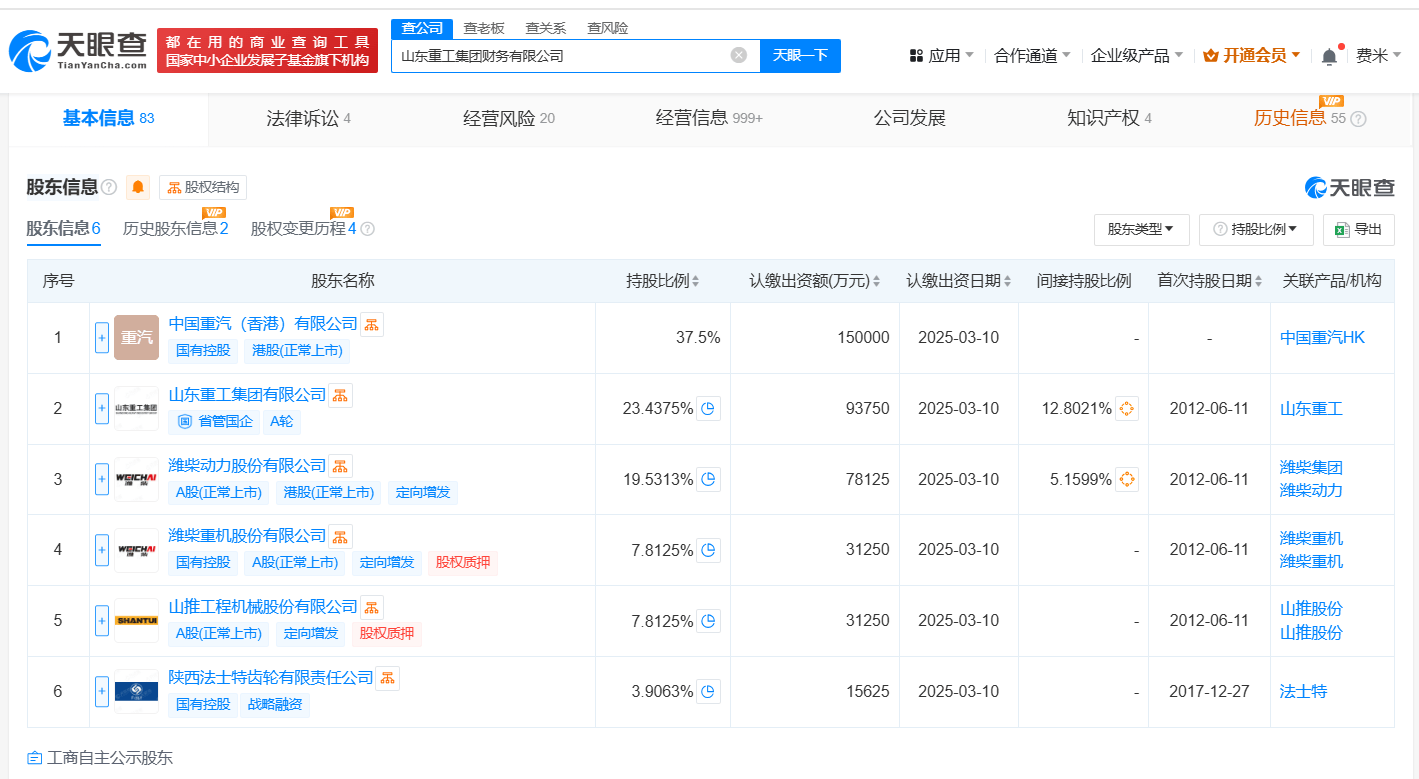
Task: Click the 陕西法士特齿轮 company logo
Action: pyautogui.click(x=136, y=691)
